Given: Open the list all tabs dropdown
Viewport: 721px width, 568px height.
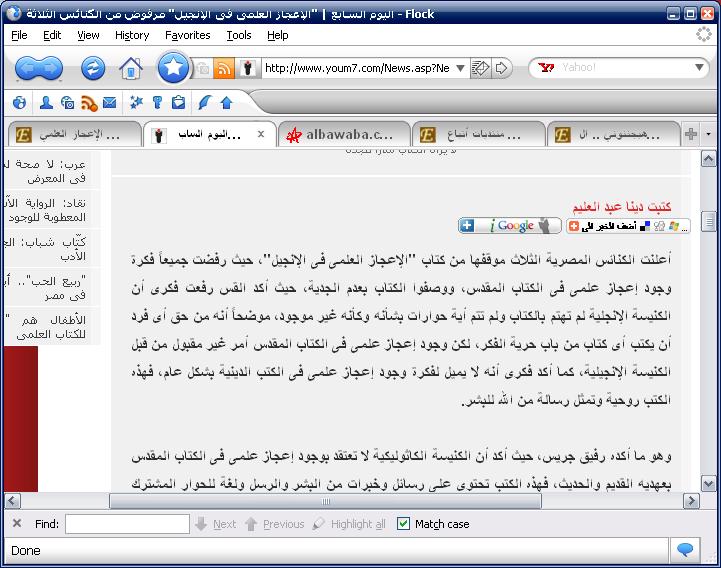Looking at the screenshot, I should [x=709, y=134].
